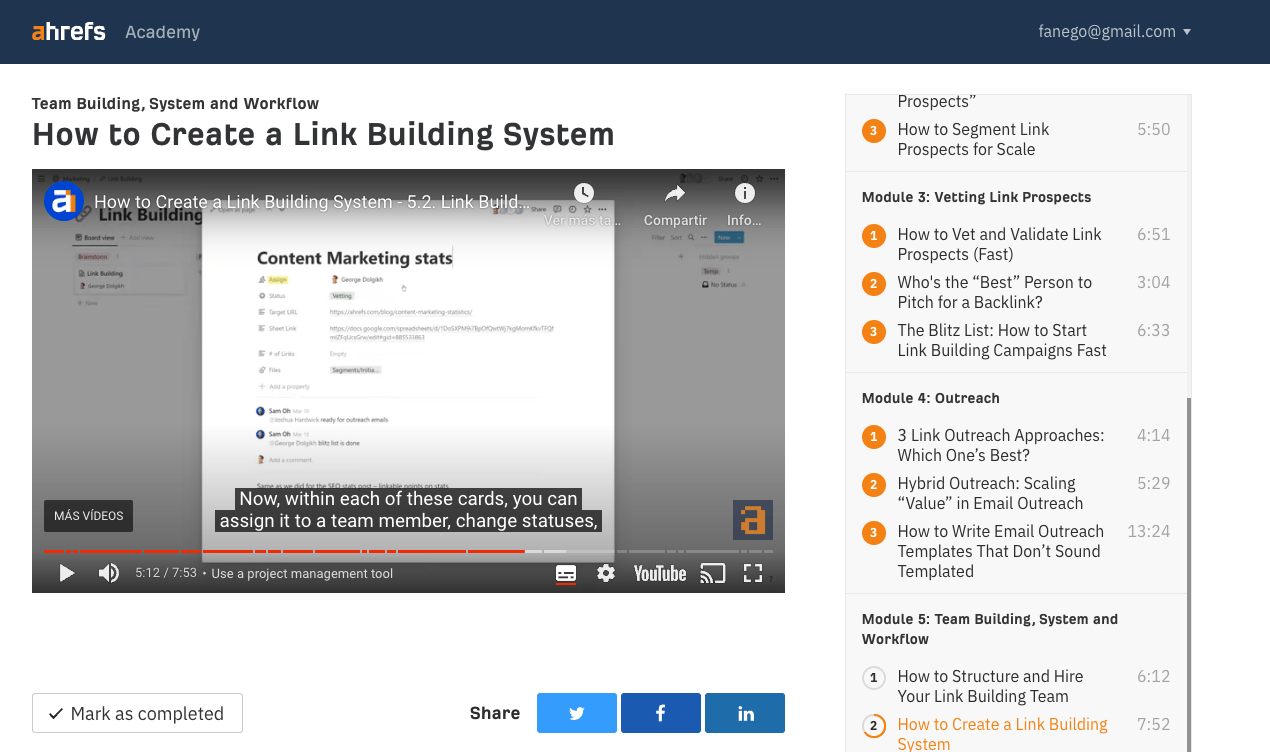Viewport: 1270px width, 752px height.
Task: Mute the video audio
Action: point(108,572)
